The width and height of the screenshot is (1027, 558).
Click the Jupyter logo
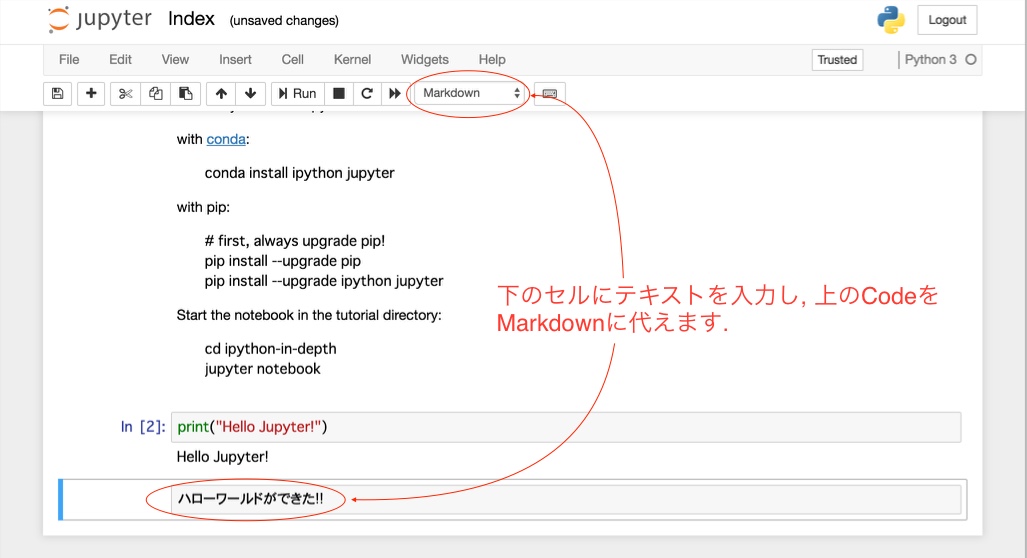[100, 19]
